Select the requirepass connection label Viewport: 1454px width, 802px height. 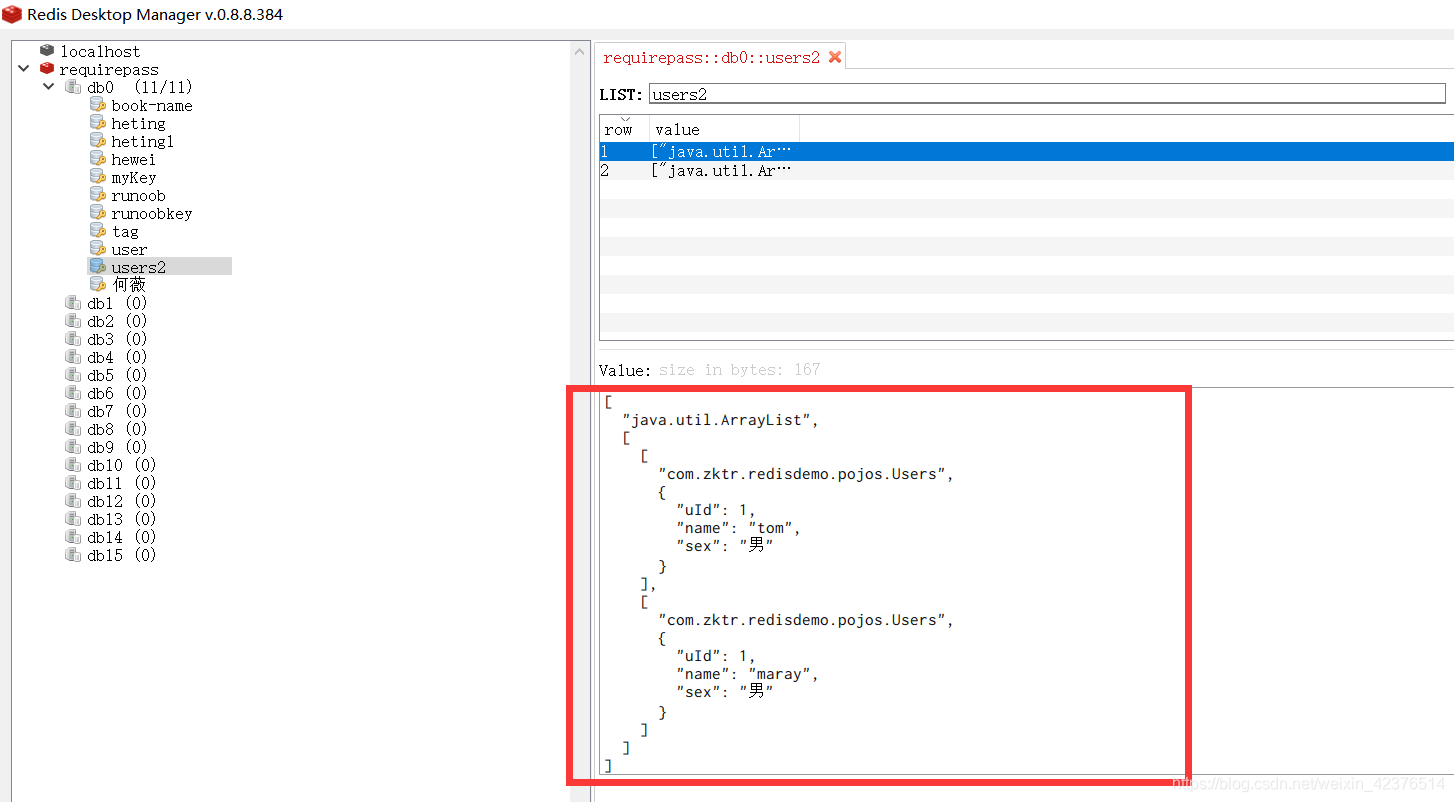pos(108,70)
